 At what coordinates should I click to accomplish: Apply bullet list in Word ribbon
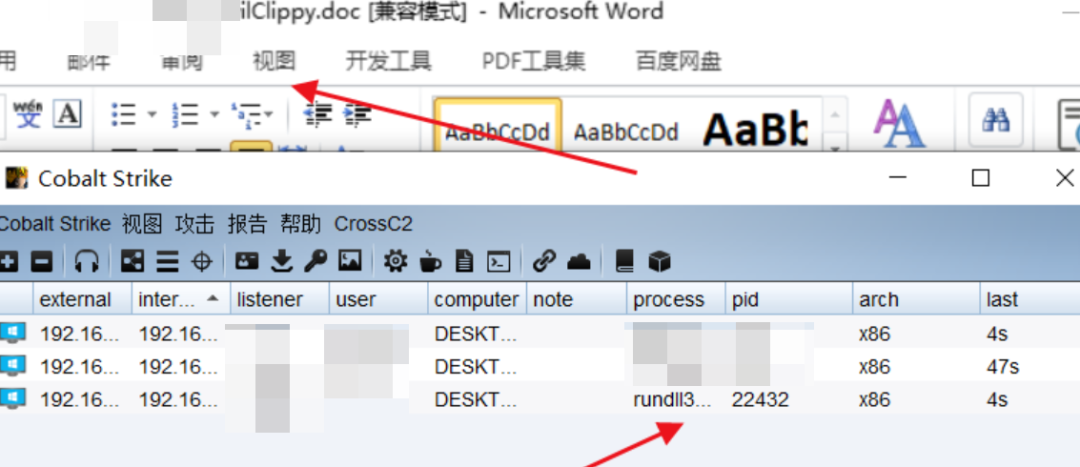pos(124,114)
